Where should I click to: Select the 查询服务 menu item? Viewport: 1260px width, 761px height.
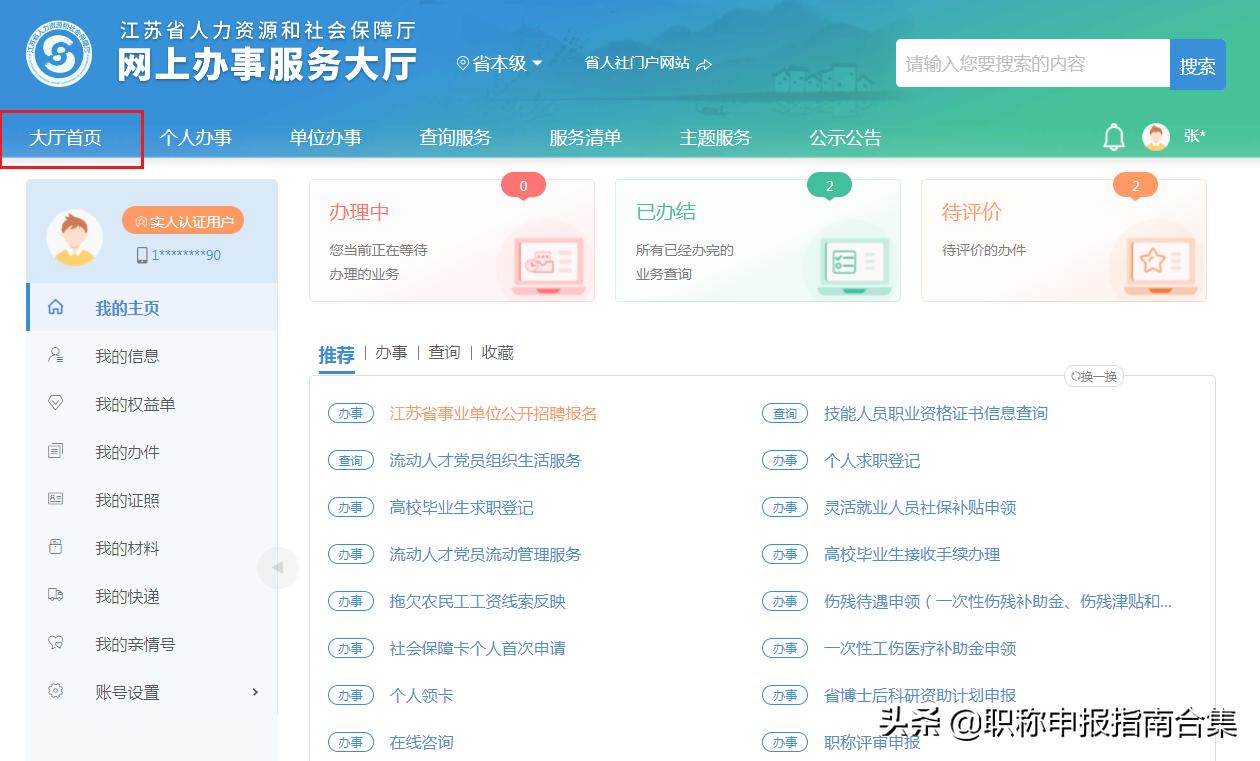[455, 138]
